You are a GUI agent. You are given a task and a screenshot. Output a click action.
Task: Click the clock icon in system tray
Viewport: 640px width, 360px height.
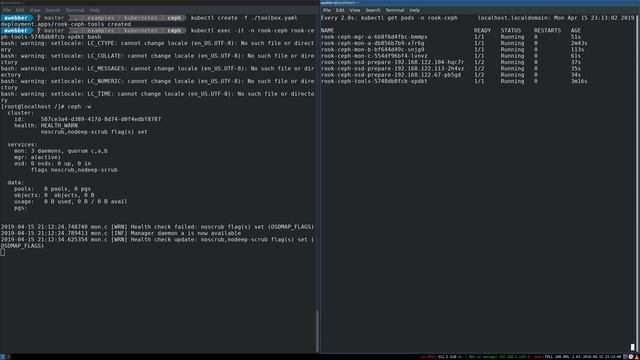pyautogui.click(x=631, y=357)
